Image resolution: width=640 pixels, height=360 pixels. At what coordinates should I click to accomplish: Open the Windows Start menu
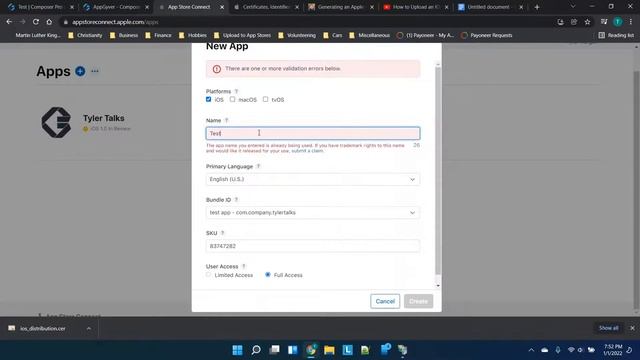237,350
